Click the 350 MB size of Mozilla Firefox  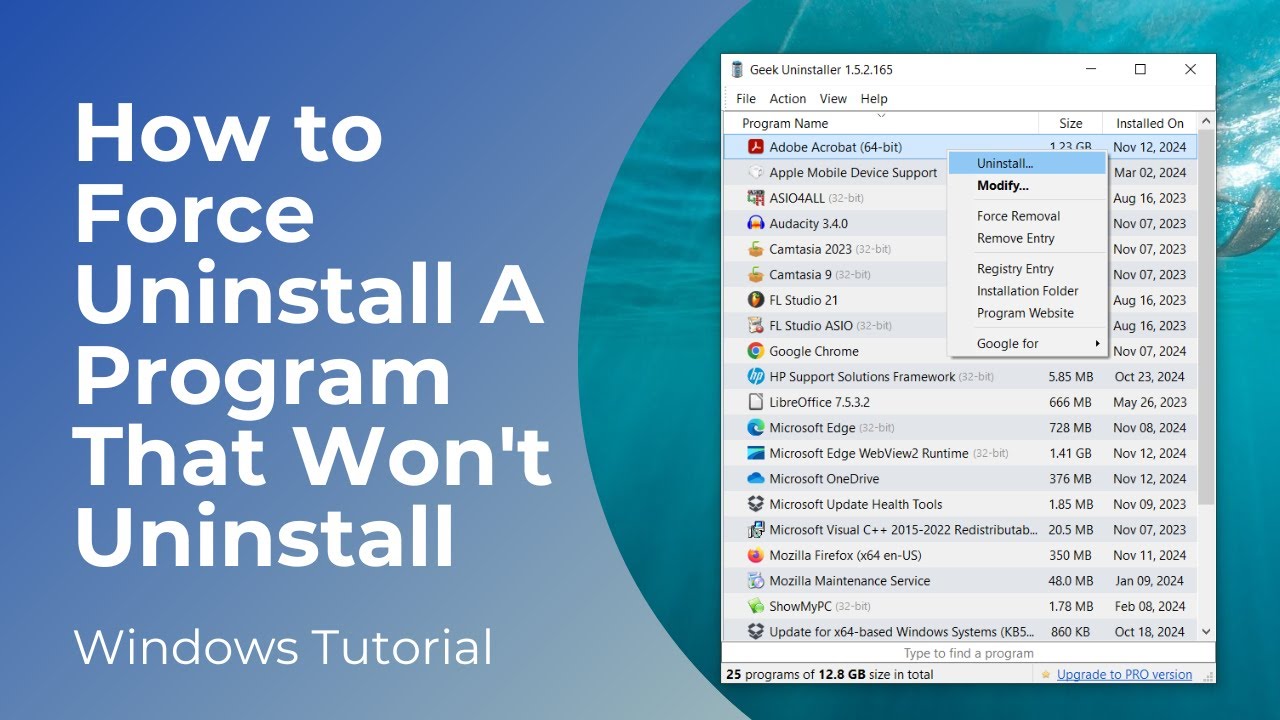pos(1070,555)
